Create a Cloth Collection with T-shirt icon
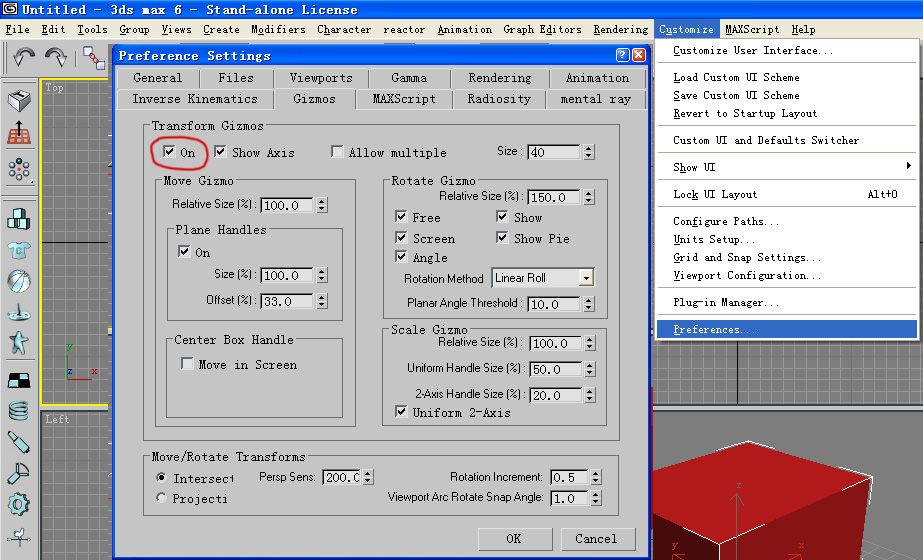 [19, 250]
